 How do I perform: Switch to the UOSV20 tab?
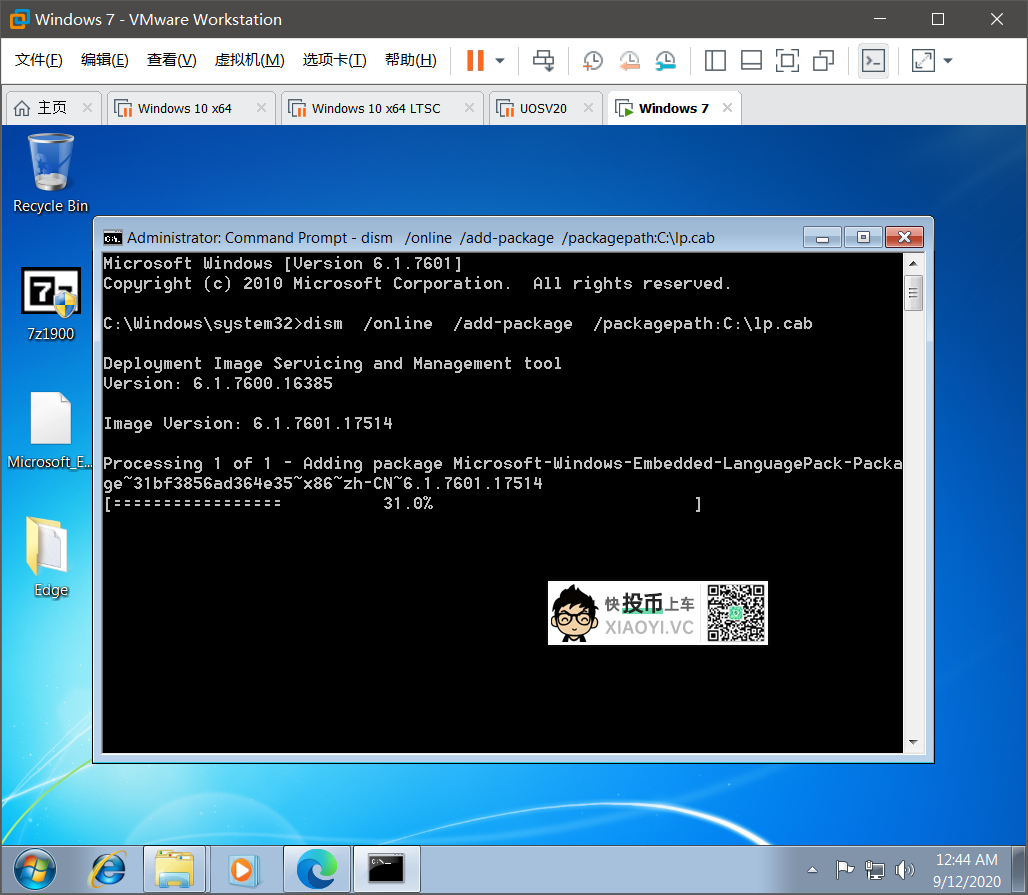coord(543,108)
